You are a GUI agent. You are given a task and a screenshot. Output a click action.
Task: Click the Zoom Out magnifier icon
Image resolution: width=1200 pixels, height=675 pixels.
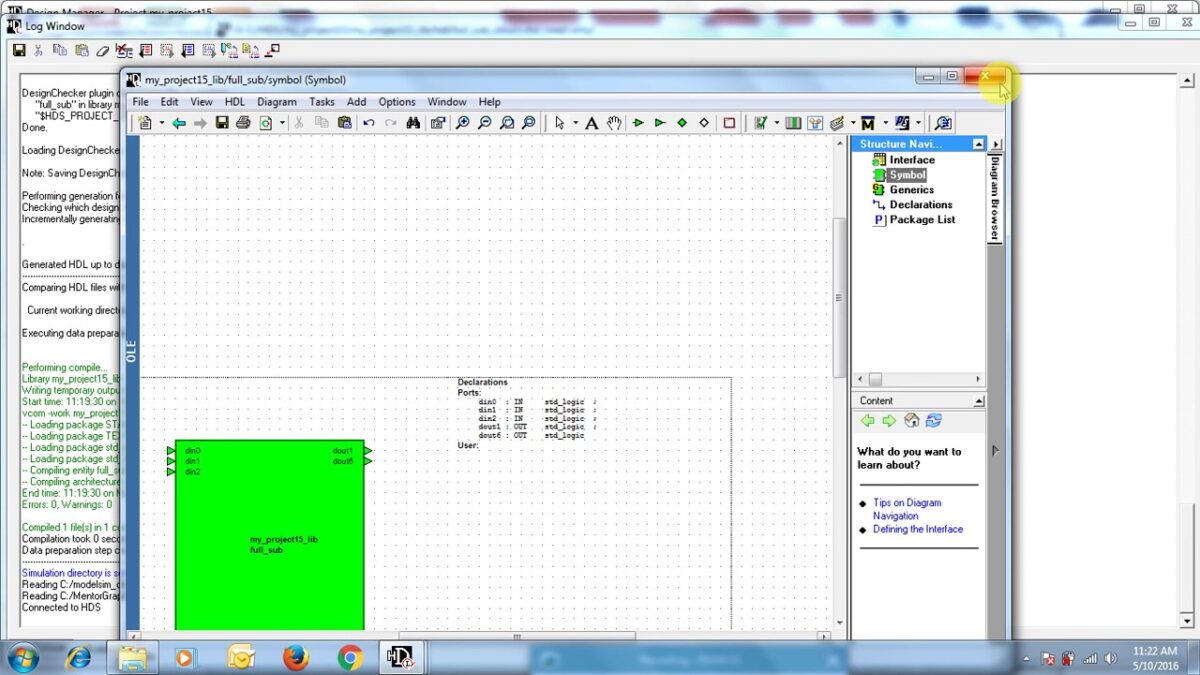485,123
